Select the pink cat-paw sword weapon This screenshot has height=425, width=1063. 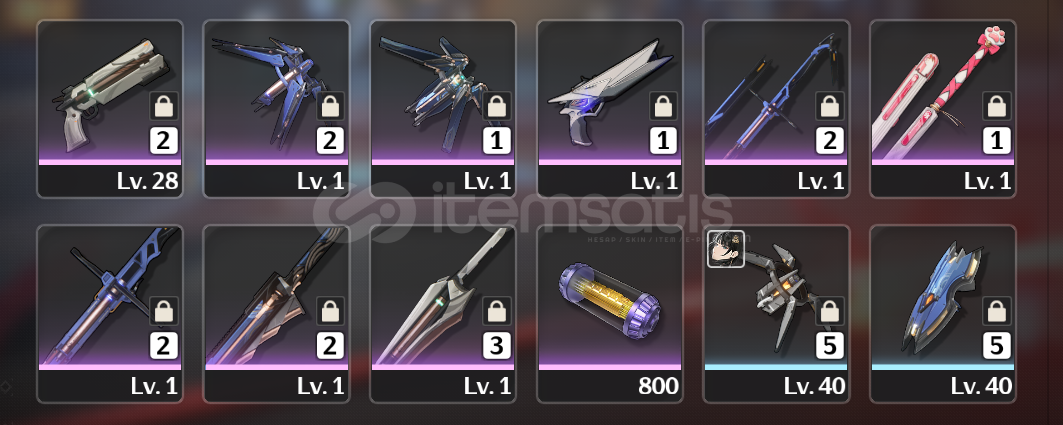pyautogui.click(x=943, y=108)
